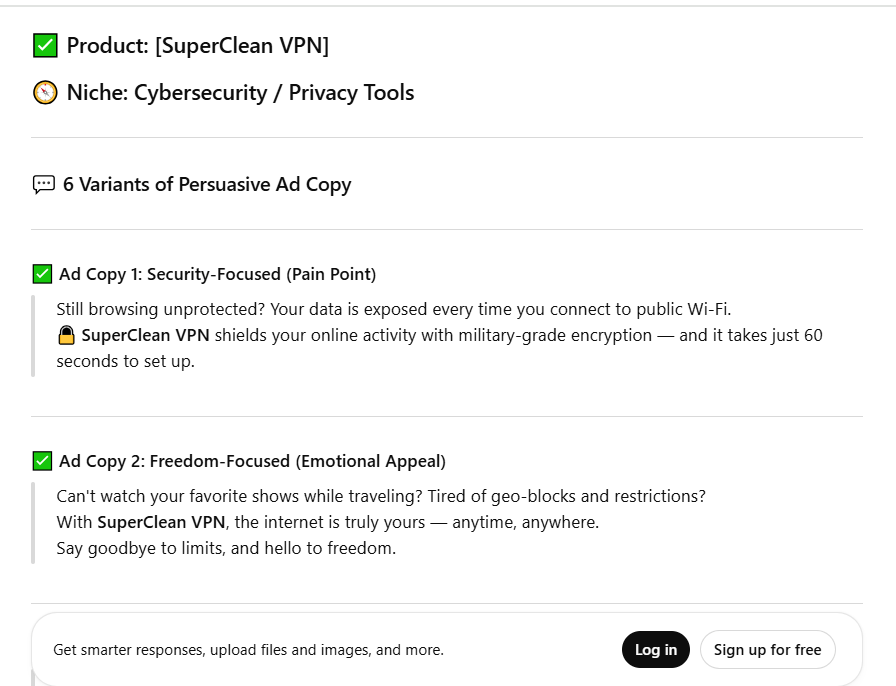Click bold SuperClean VPN in the encryption sentence
This screenshot has width=896, height=686.
point(146,336)
